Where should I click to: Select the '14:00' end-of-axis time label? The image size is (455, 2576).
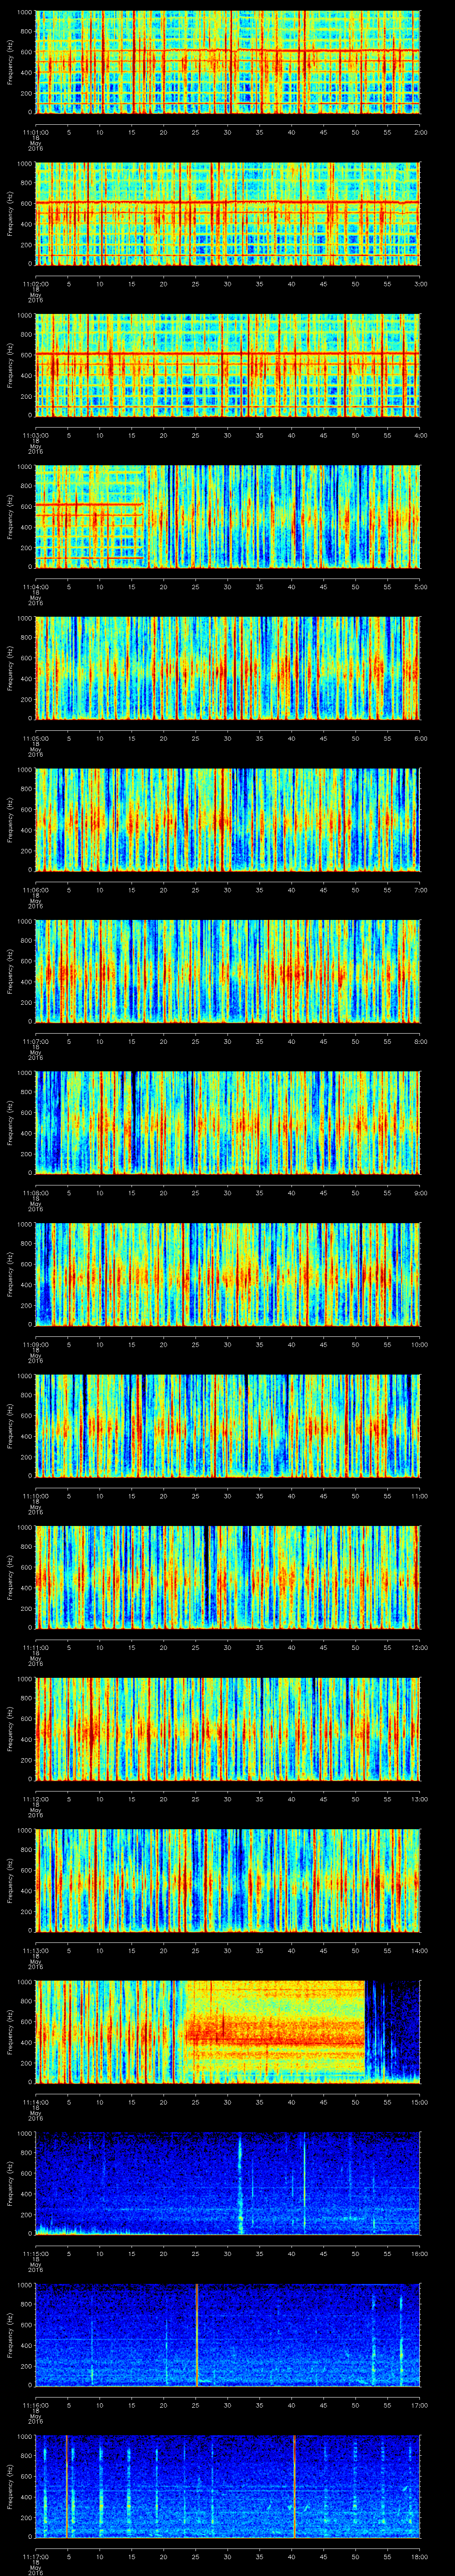click(x=420, y=1950)
